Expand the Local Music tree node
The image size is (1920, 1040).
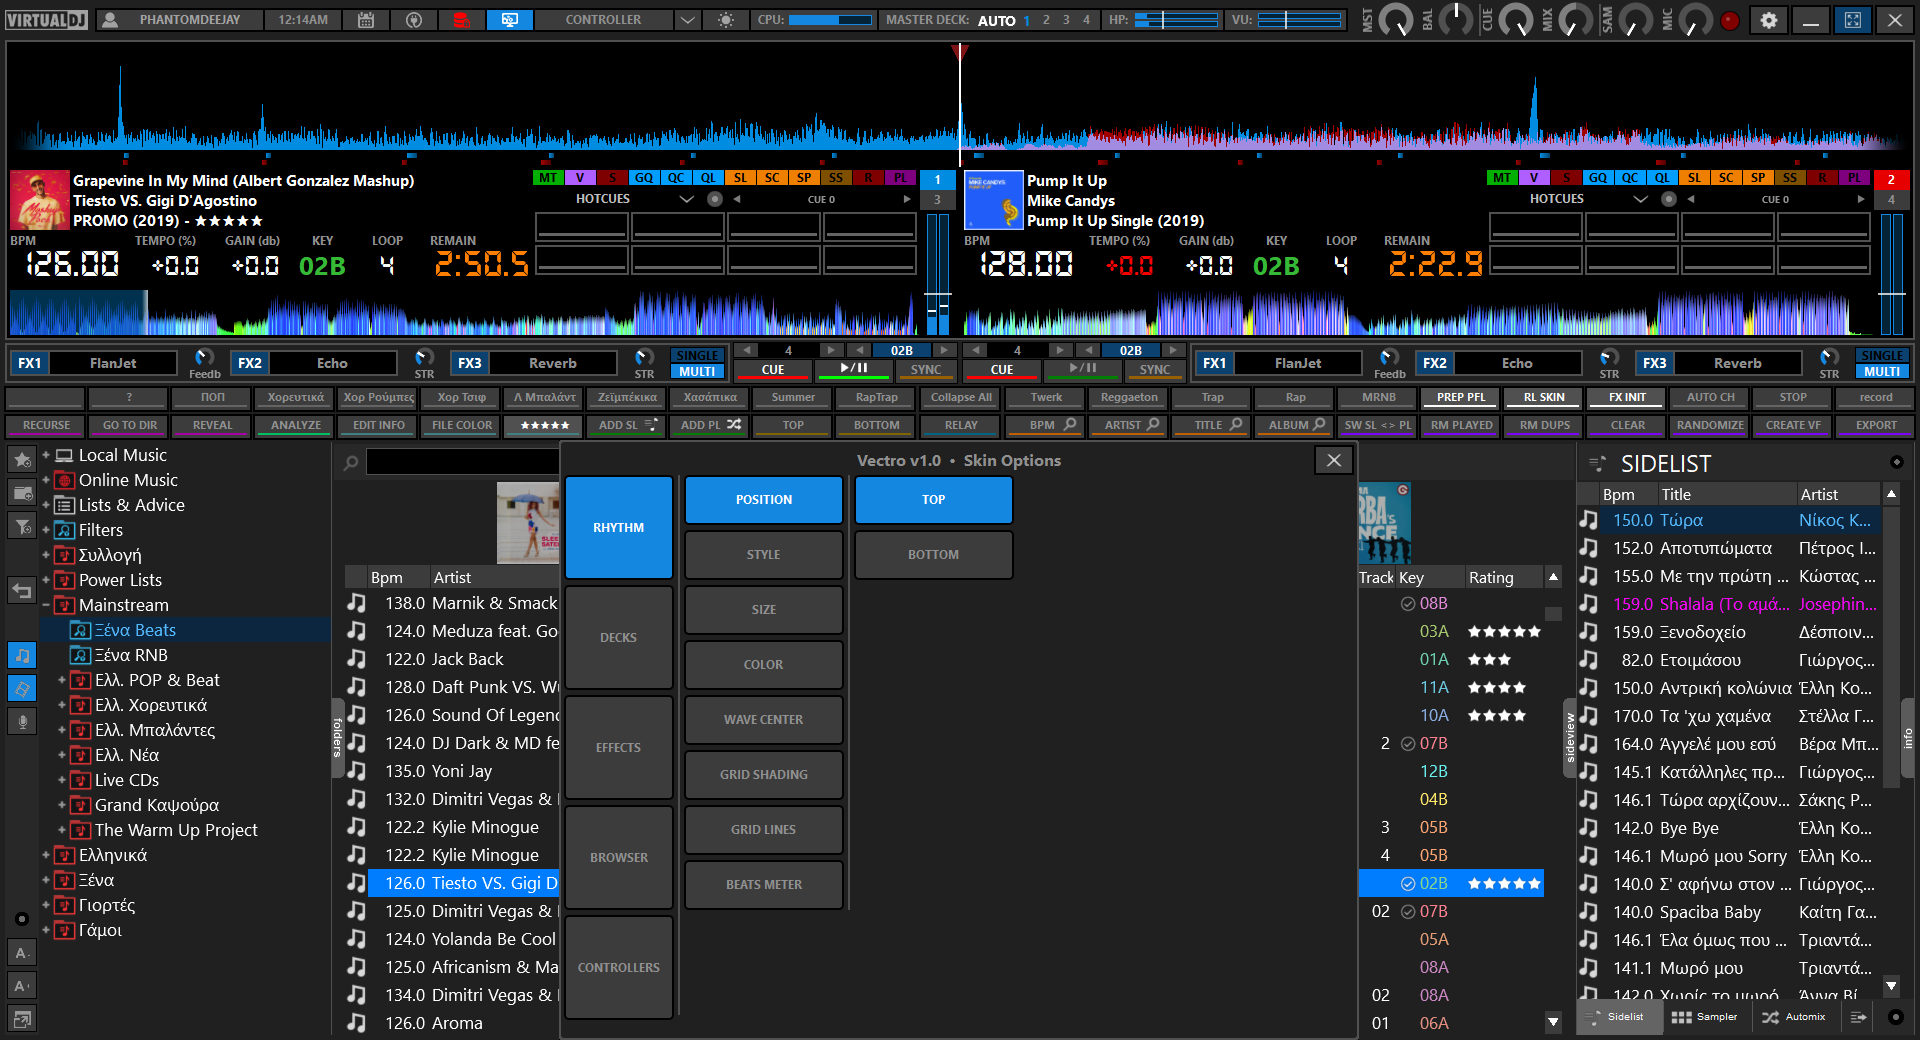point(46,455)
